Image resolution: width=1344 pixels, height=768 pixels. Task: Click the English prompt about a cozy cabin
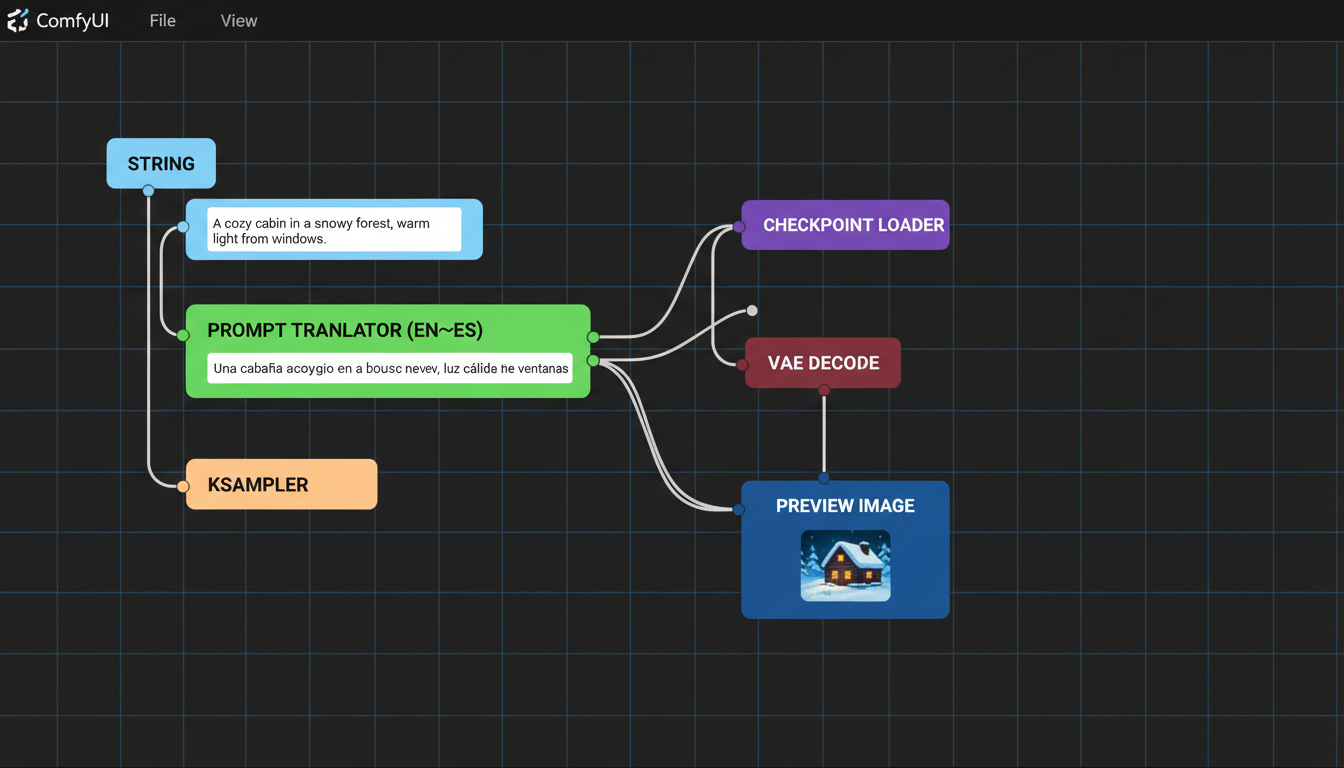(333, 230)
